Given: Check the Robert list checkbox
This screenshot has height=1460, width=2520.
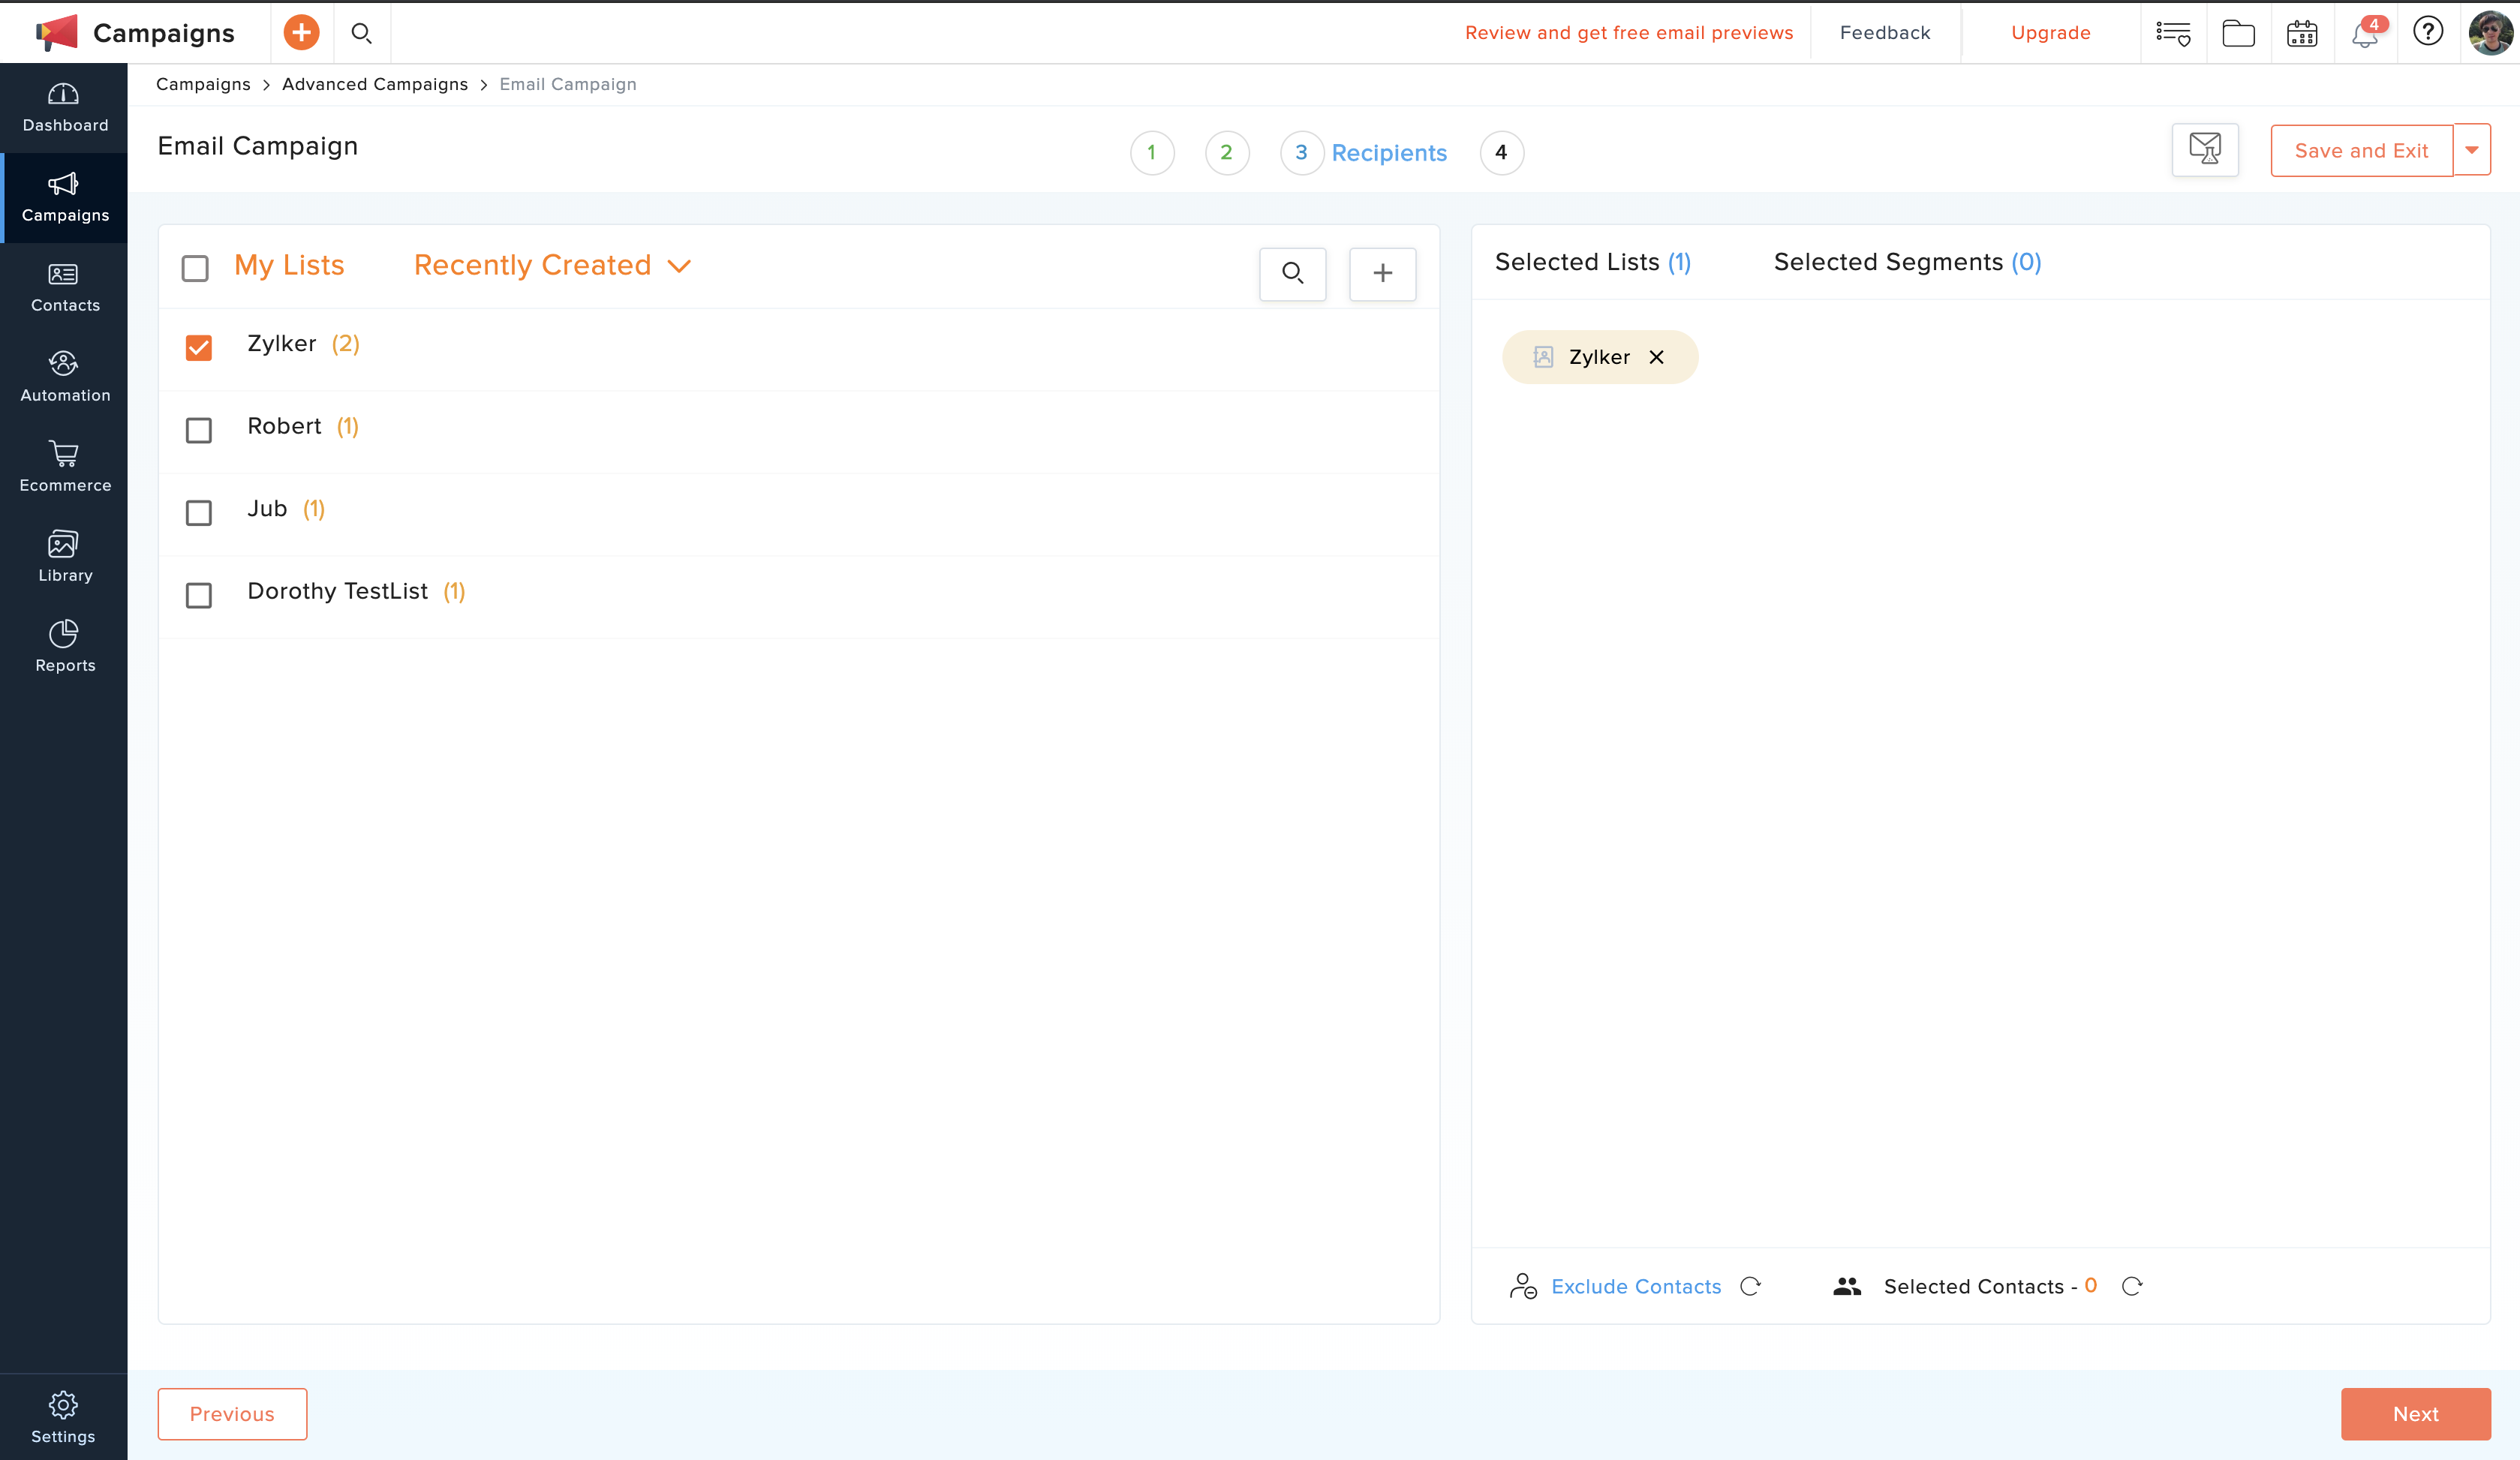Looking at the screenshot, I should coord(199,430).
